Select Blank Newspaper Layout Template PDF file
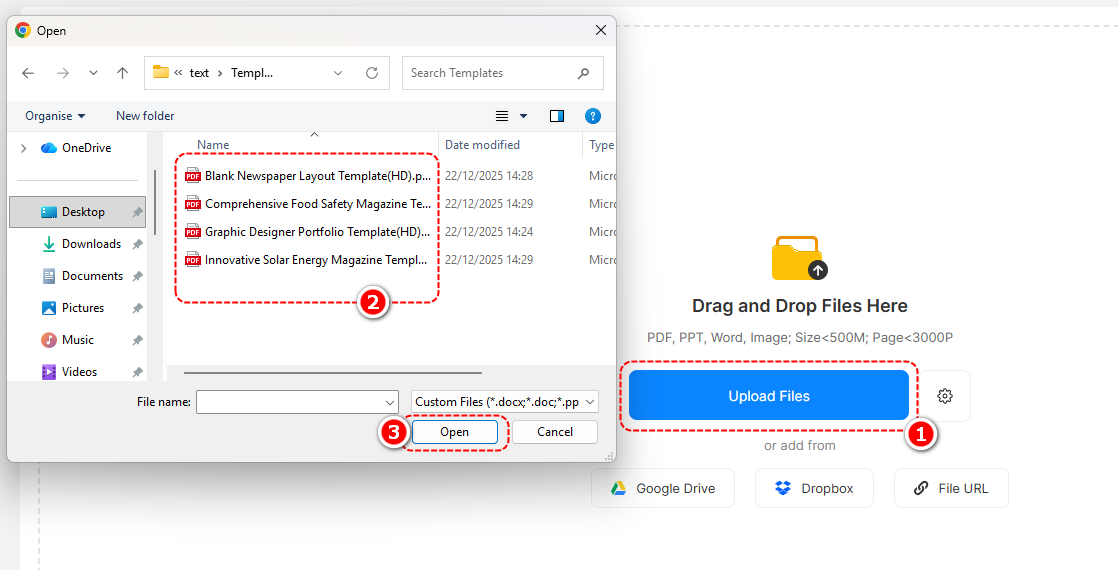The width and height of the screenshot is (1118, 570). coord(308,175)
